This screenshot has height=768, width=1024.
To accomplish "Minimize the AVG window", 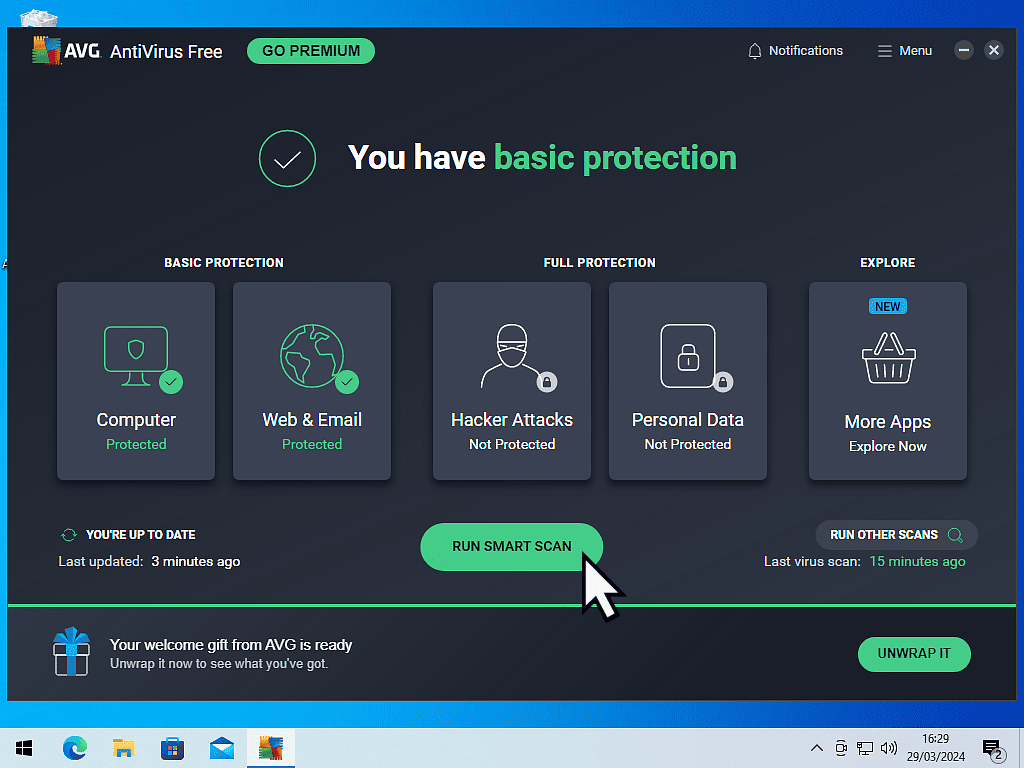I will (963, 50).
